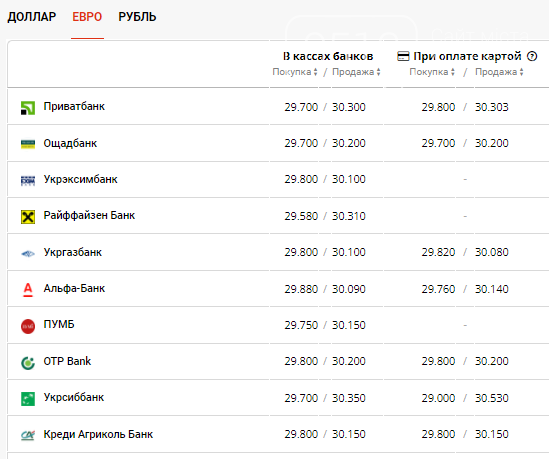Click the Укрэксимбанк logo icon
This screenshot has width=549, height=459.
[28, 180]
